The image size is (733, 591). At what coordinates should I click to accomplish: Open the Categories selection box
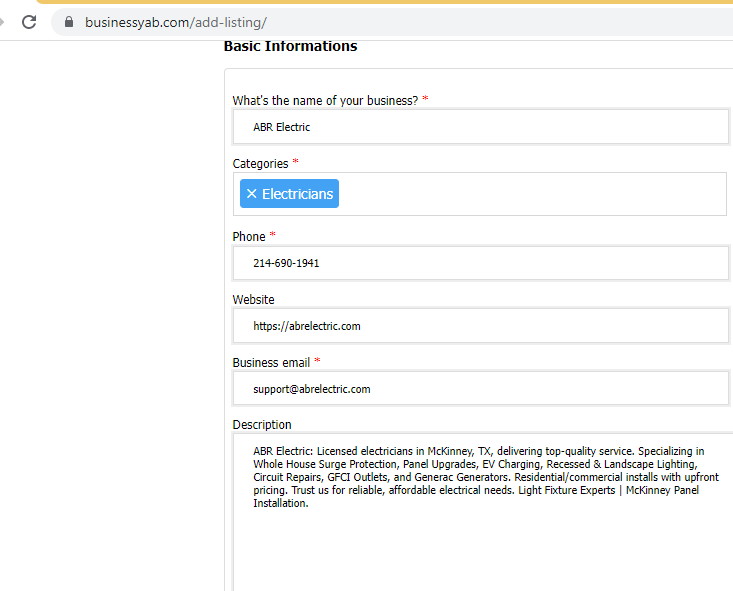480,194
